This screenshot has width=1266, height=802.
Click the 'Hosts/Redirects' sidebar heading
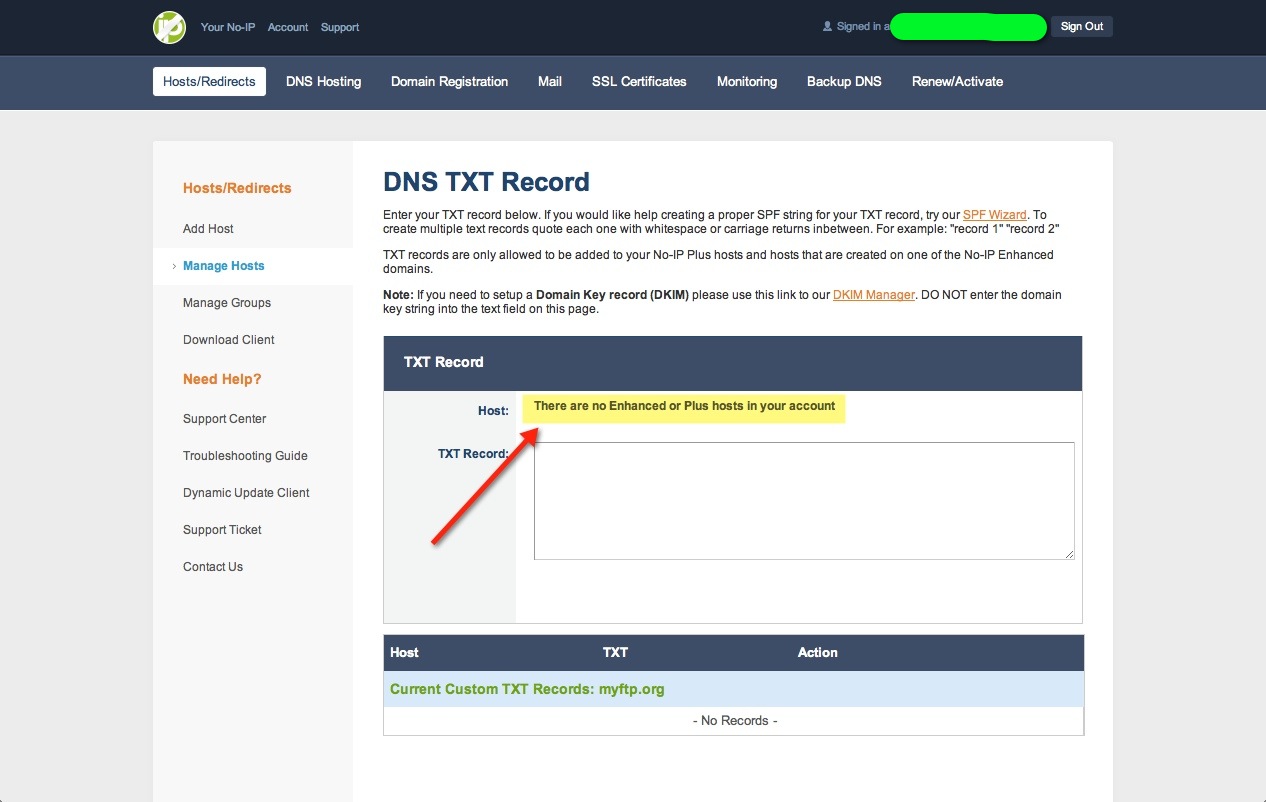click(237, 188)
